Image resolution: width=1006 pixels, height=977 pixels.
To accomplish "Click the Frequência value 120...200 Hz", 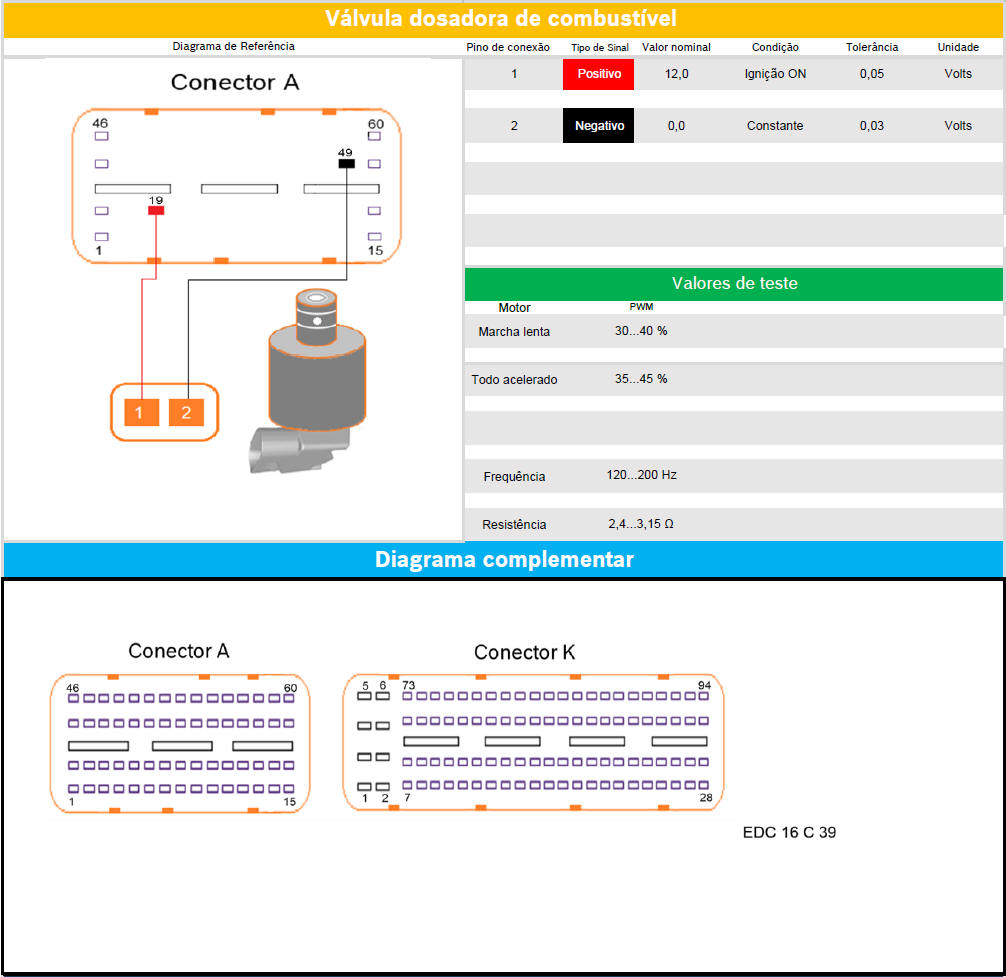I will (x=641, y=475).
